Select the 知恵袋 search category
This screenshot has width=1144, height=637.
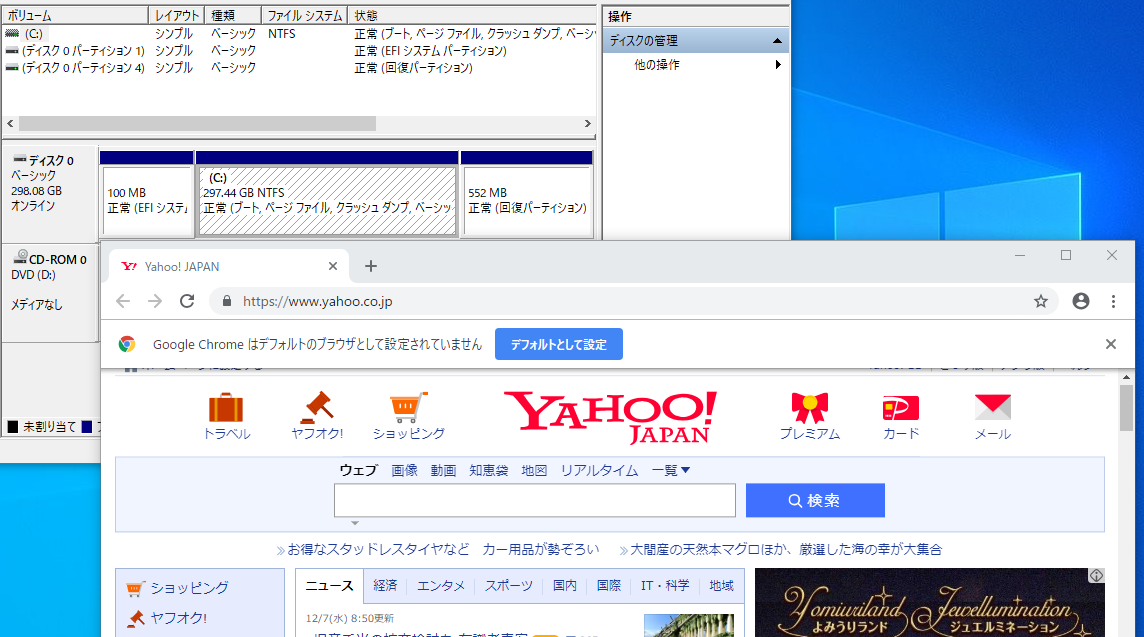[488, 471]
